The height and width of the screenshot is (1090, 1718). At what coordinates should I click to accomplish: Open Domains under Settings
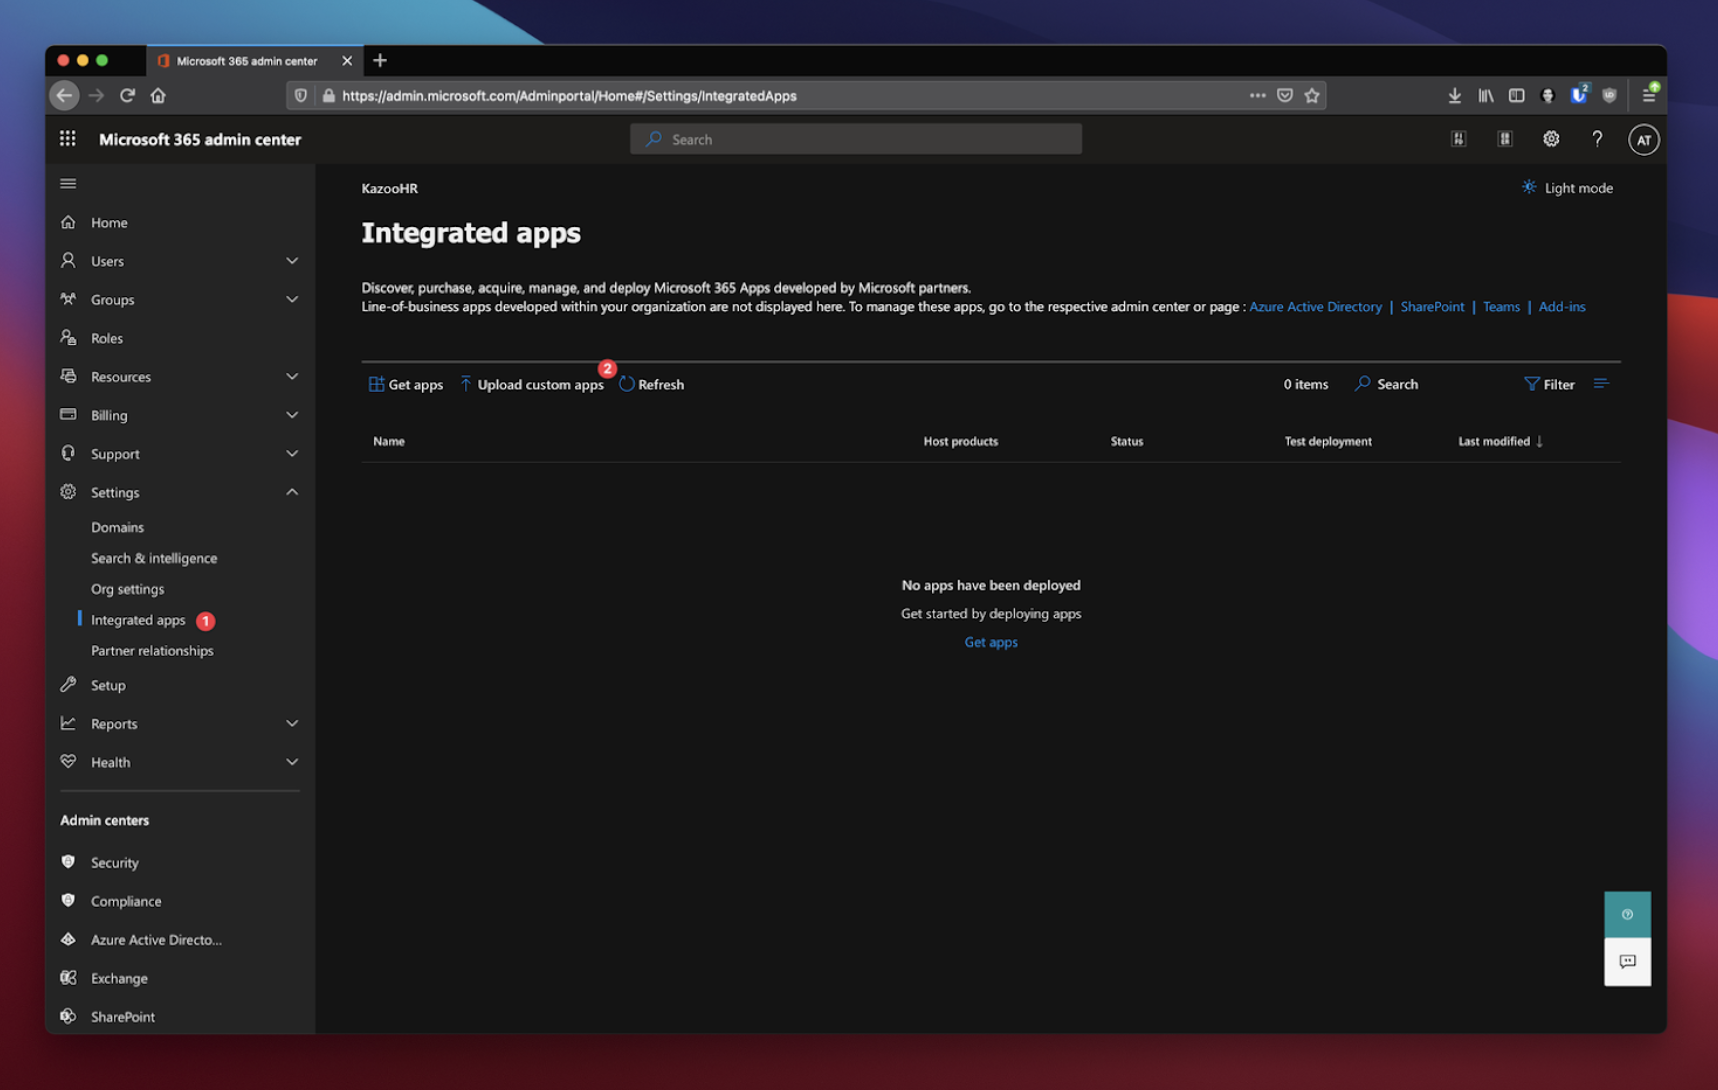coord(117,527)
